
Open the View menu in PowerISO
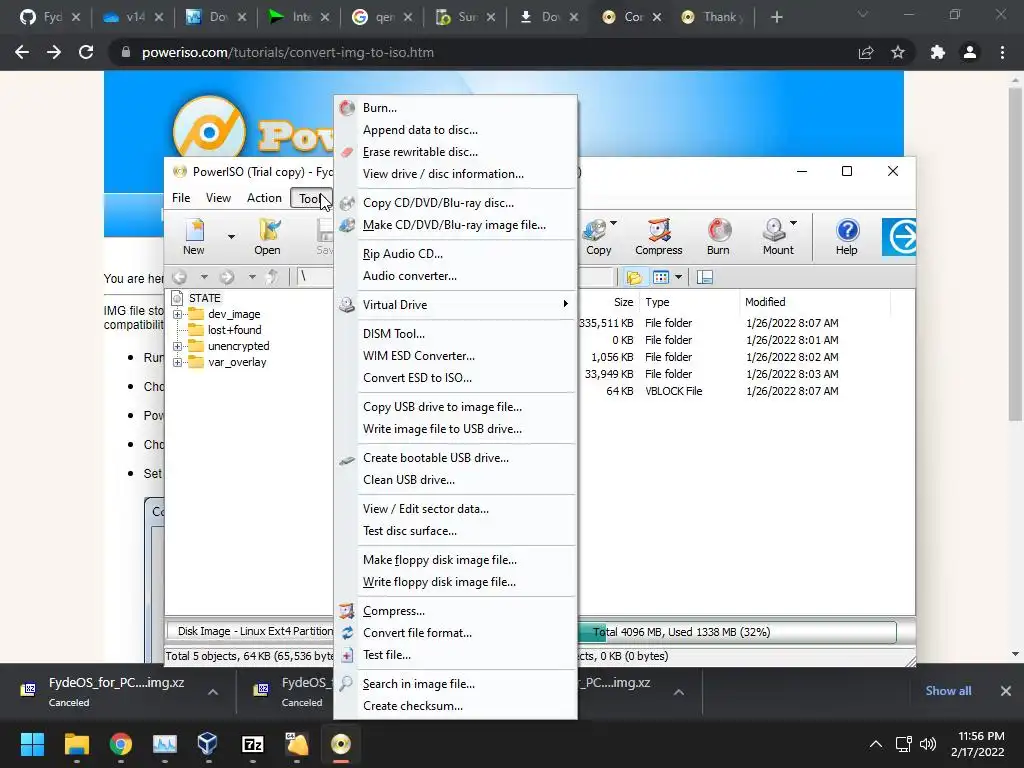tap(218, 198)
